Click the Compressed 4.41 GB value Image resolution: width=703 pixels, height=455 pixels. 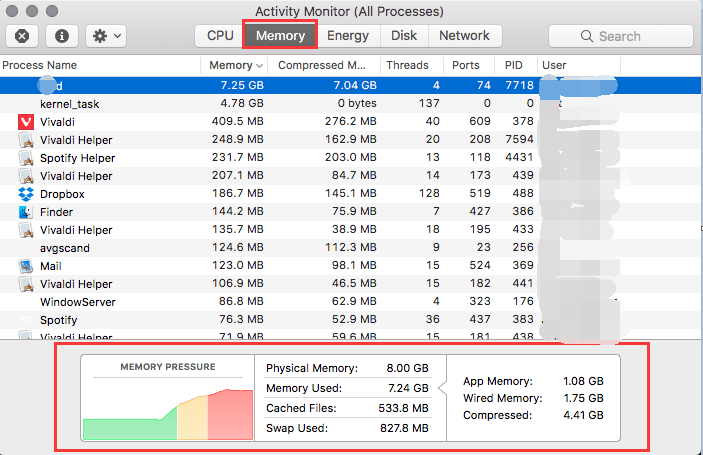coord(583,415)
